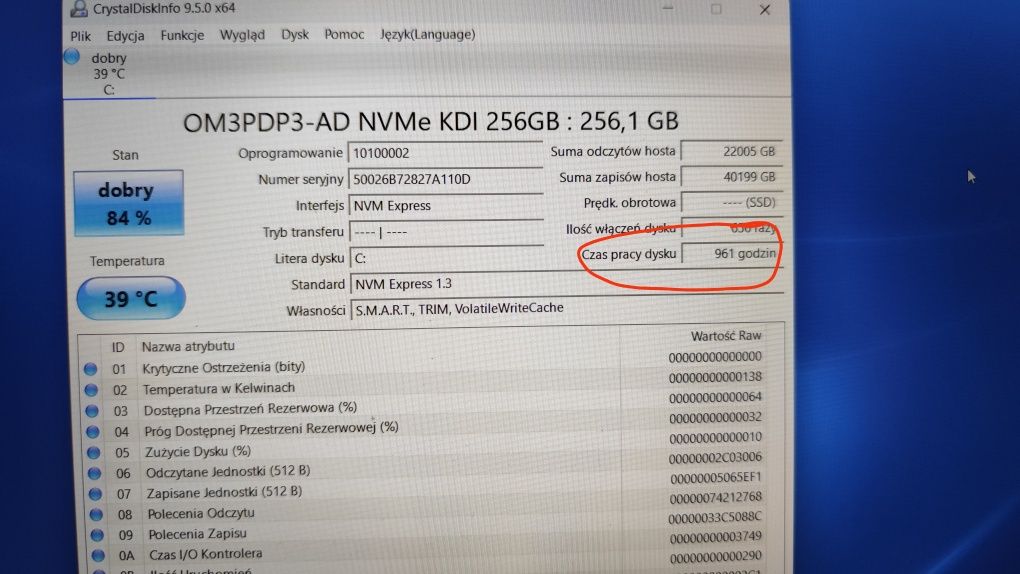
Task: Select the dobry 39 °C C: disk tab
Action: [109, 74]
